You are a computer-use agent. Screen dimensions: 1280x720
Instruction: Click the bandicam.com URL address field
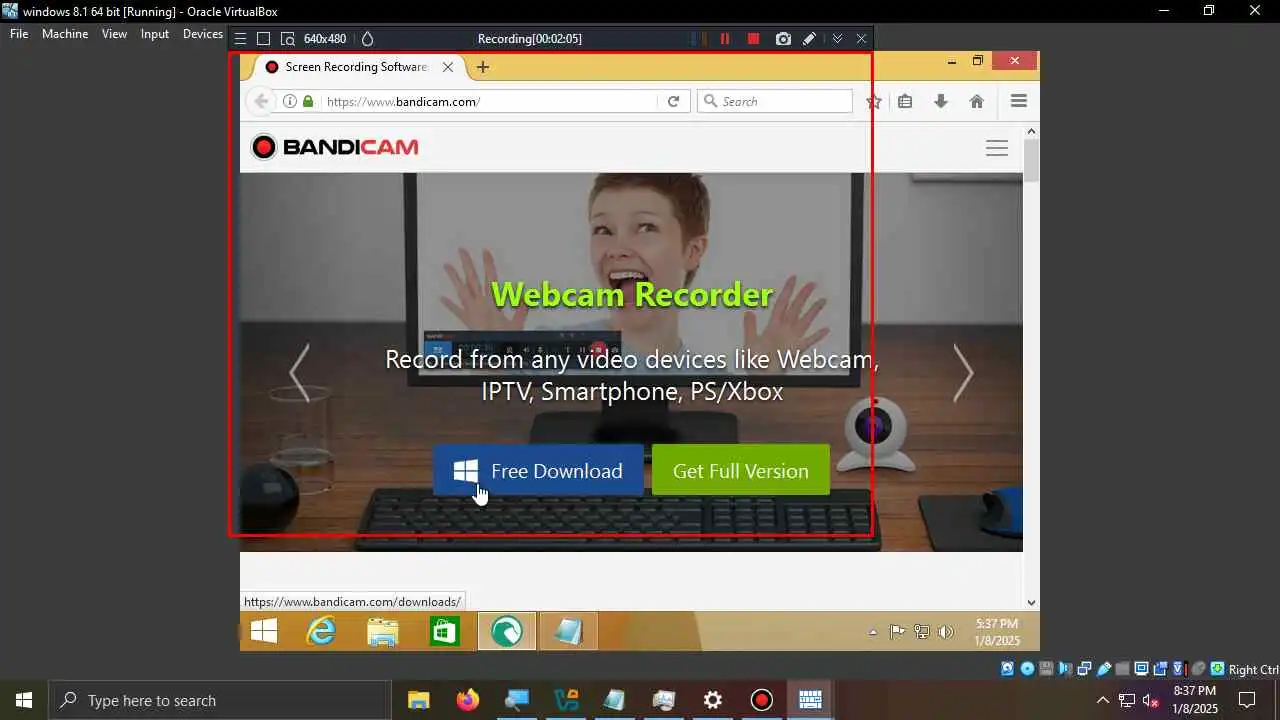coord(488,101)
